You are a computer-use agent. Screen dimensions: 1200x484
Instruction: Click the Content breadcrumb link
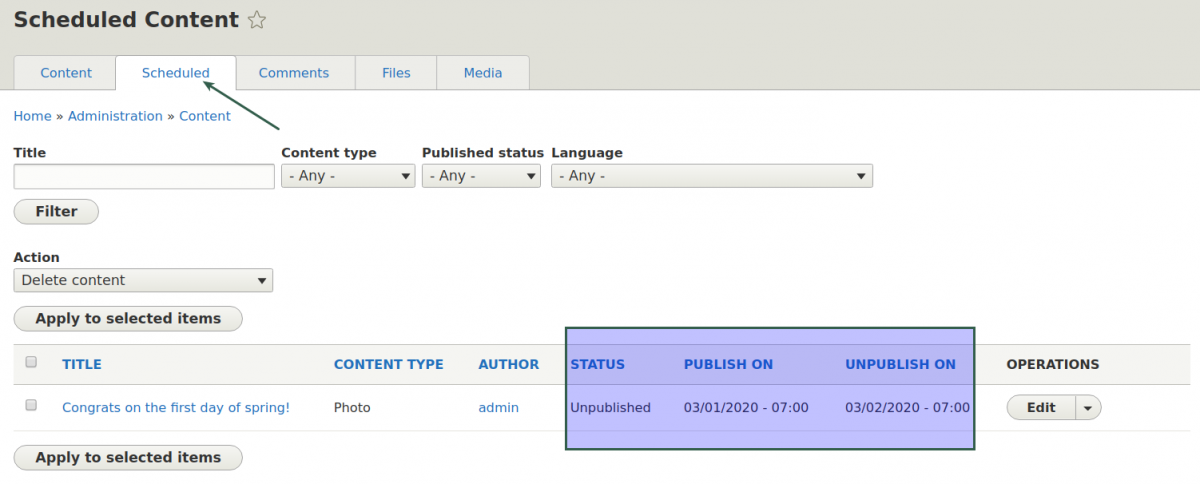[x=205, y=116]
